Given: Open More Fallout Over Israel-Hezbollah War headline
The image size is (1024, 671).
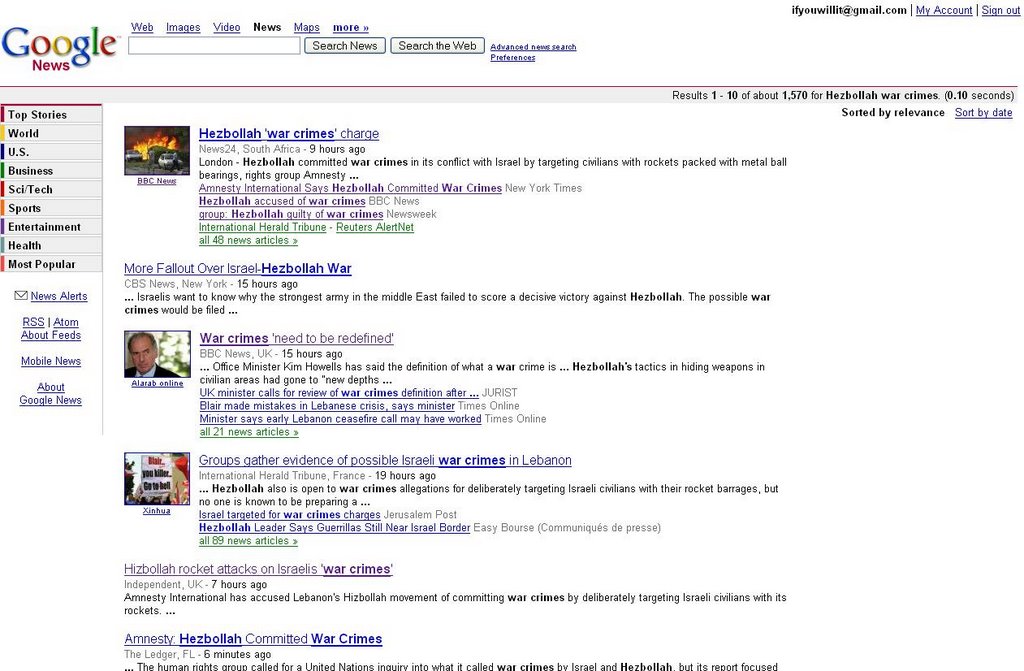Looking at the screenshot, I should click(x=238, y=269).
